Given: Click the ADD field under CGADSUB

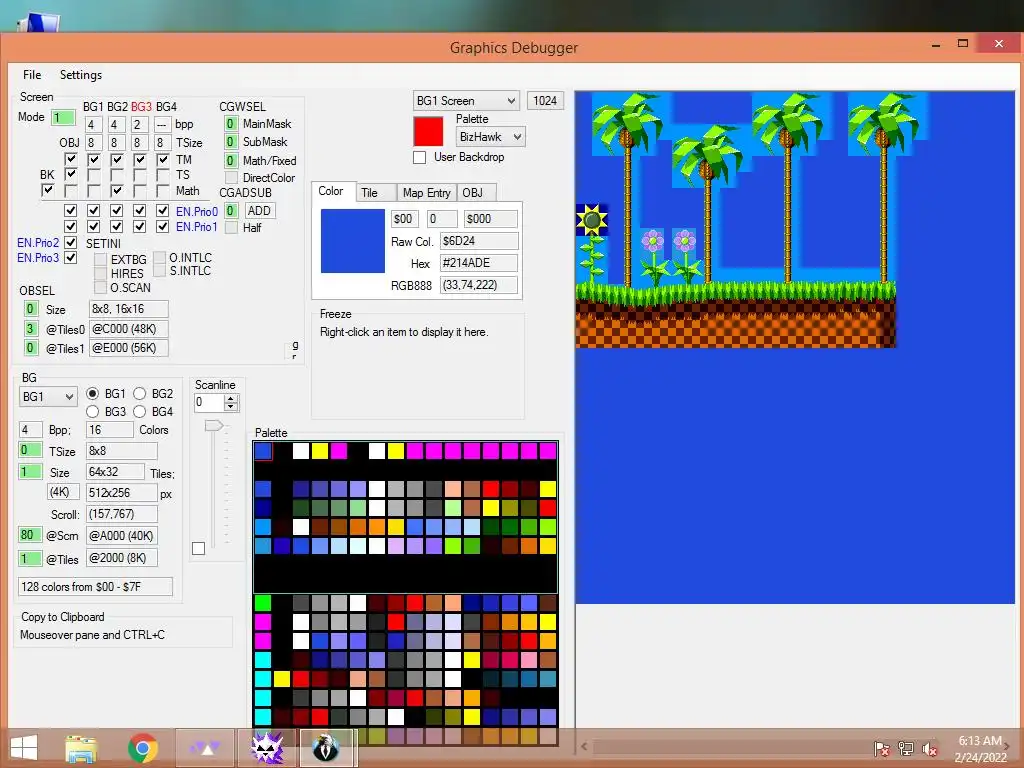Looking at the screenshot, I should [x=259, y=211].
